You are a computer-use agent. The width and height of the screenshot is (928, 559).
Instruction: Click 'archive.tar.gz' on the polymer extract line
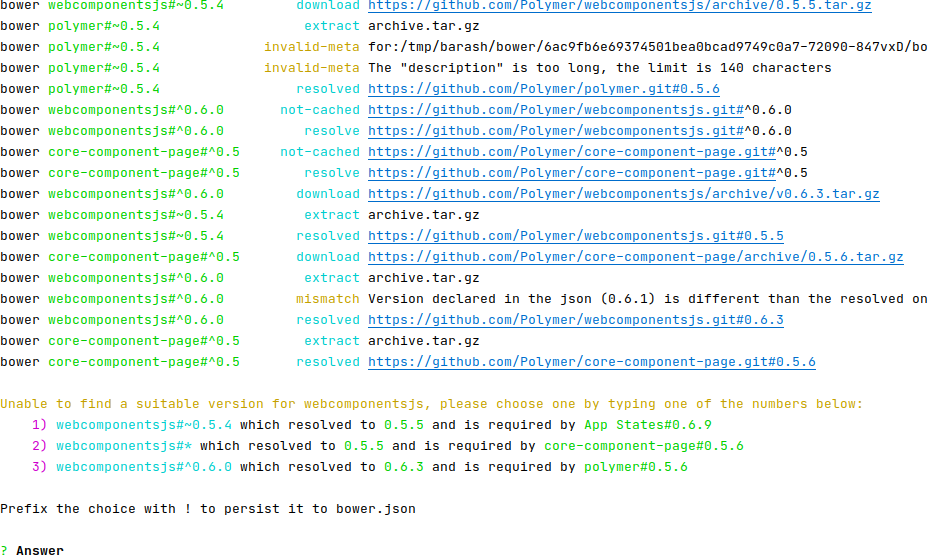click(x=424, y=27)
